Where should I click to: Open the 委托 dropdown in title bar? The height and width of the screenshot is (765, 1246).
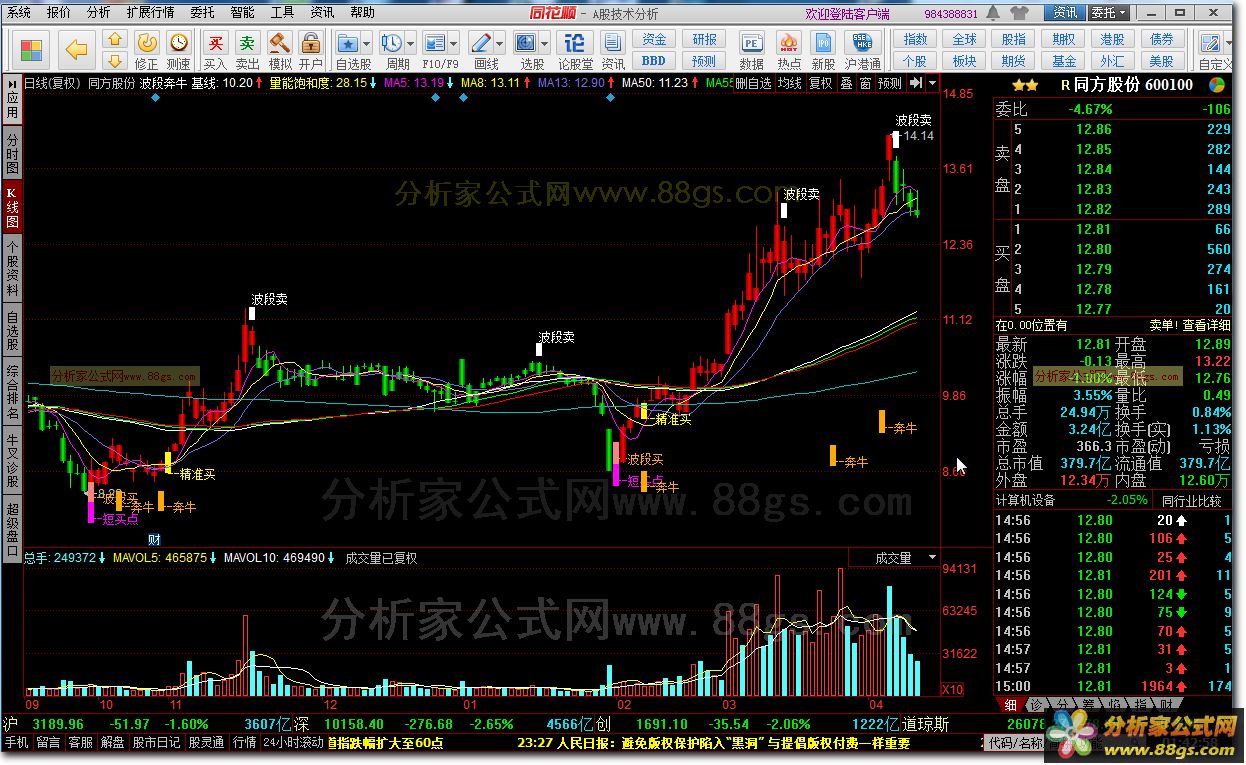(1109, 13)
